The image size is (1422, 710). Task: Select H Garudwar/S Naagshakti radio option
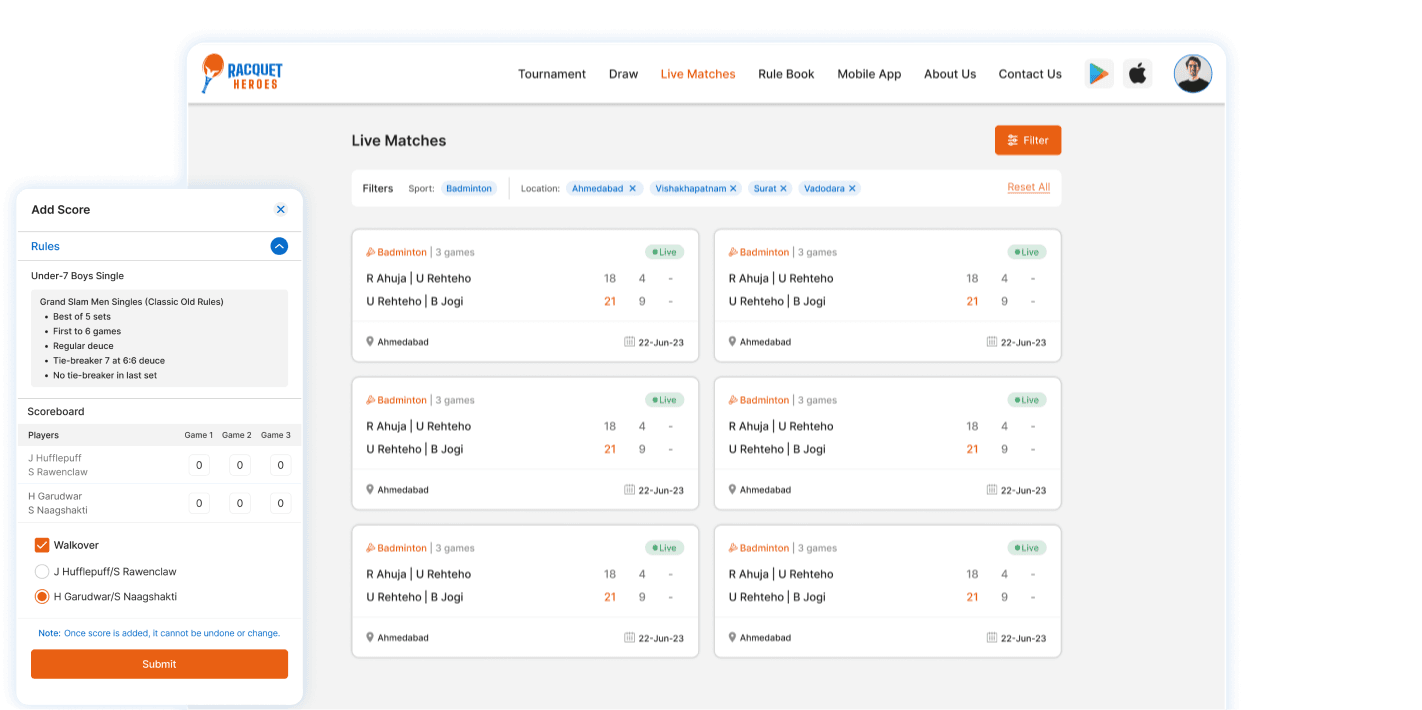[x=42, y=597]
